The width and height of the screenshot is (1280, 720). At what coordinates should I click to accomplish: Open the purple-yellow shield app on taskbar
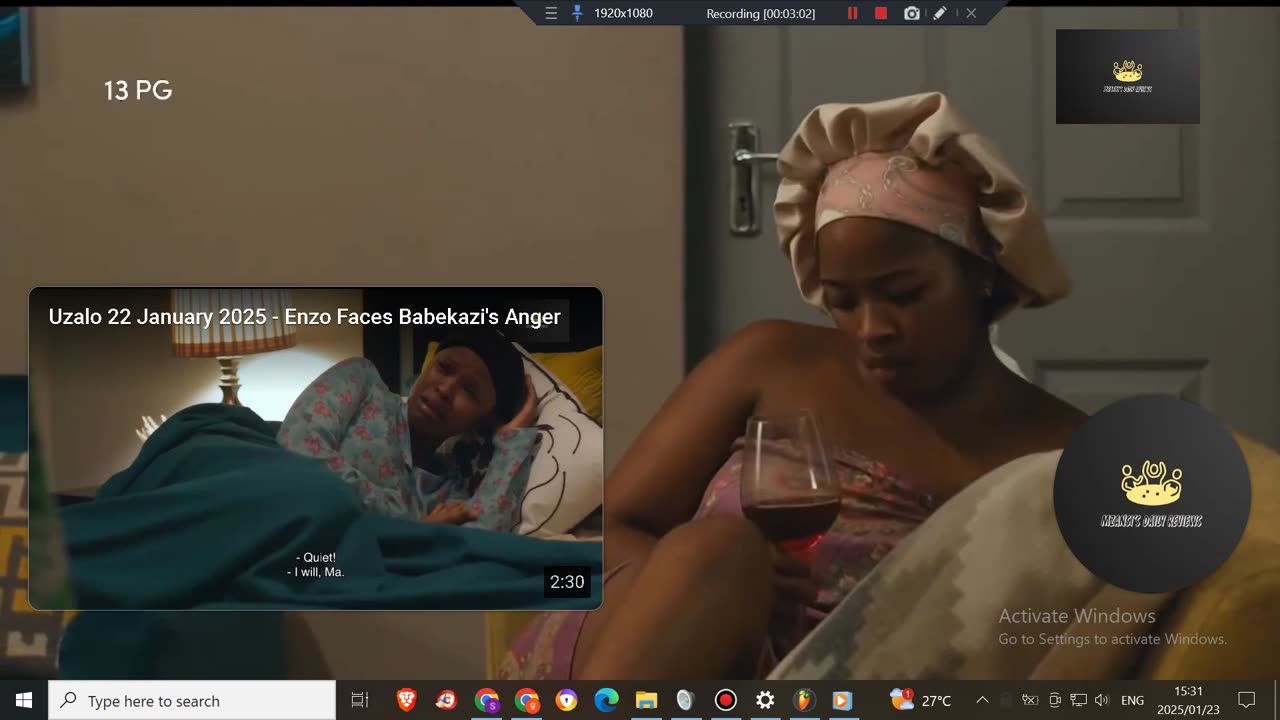pos(567,700)
